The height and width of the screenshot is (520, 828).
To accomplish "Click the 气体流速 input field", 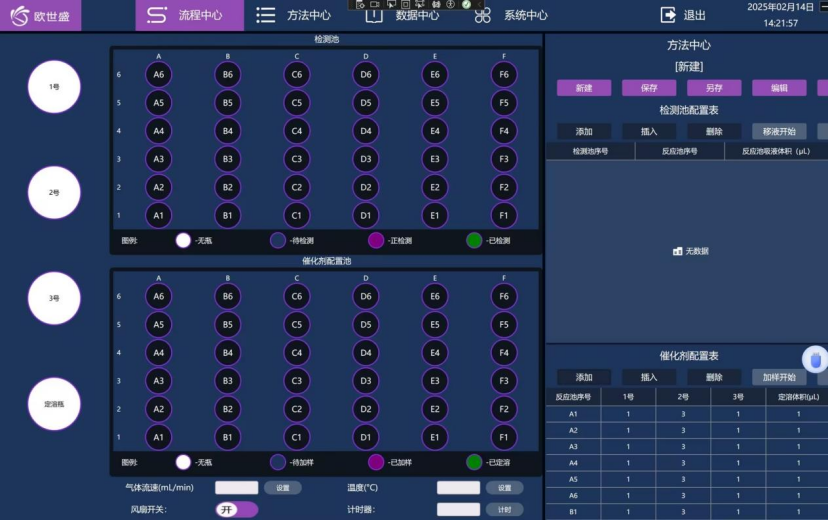I will pos(236,488).
